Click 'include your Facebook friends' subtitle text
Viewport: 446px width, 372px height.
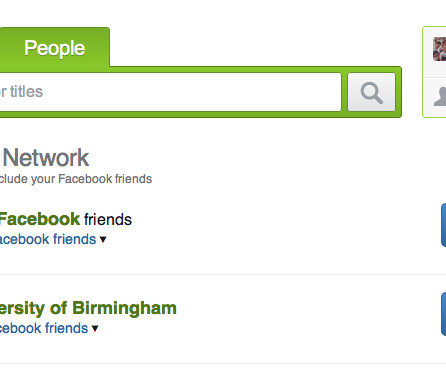point(76,179)
